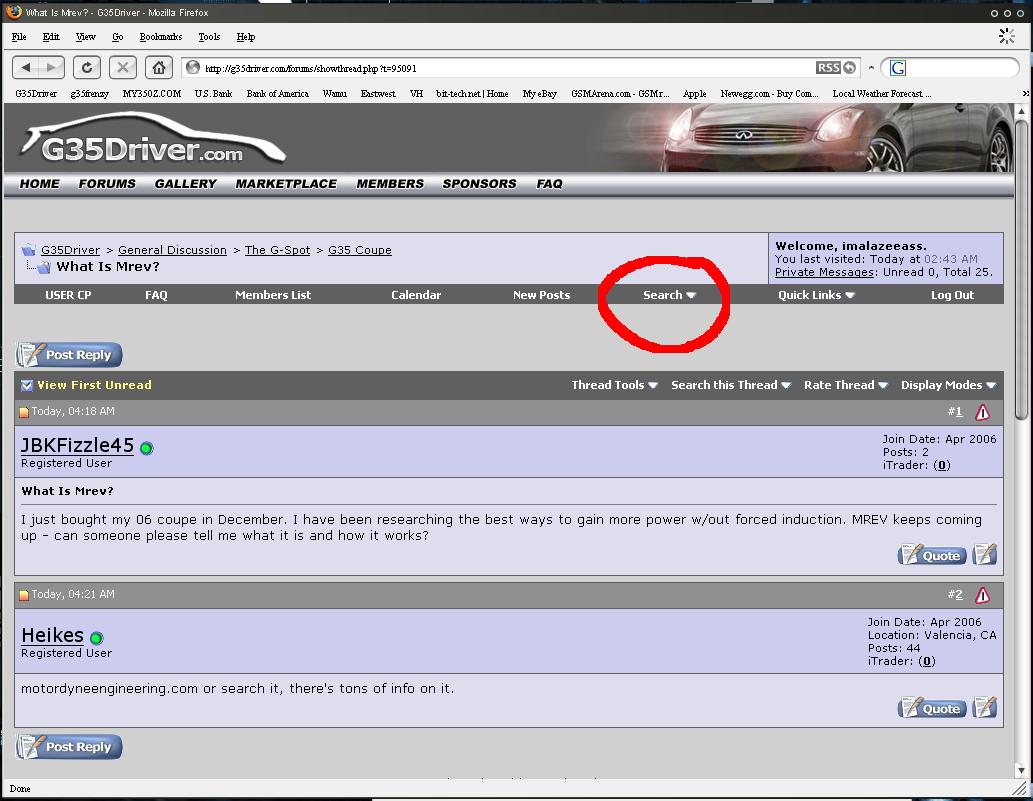Click JBKFizzle45's green online status indicator
This screenshot has width=1033, height=801.
[146, 449]
